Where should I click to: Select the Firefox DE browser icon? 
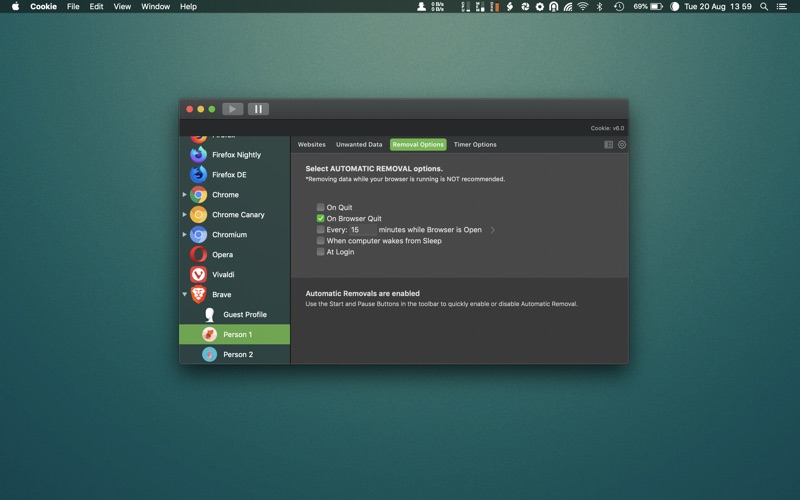point(199,175)
